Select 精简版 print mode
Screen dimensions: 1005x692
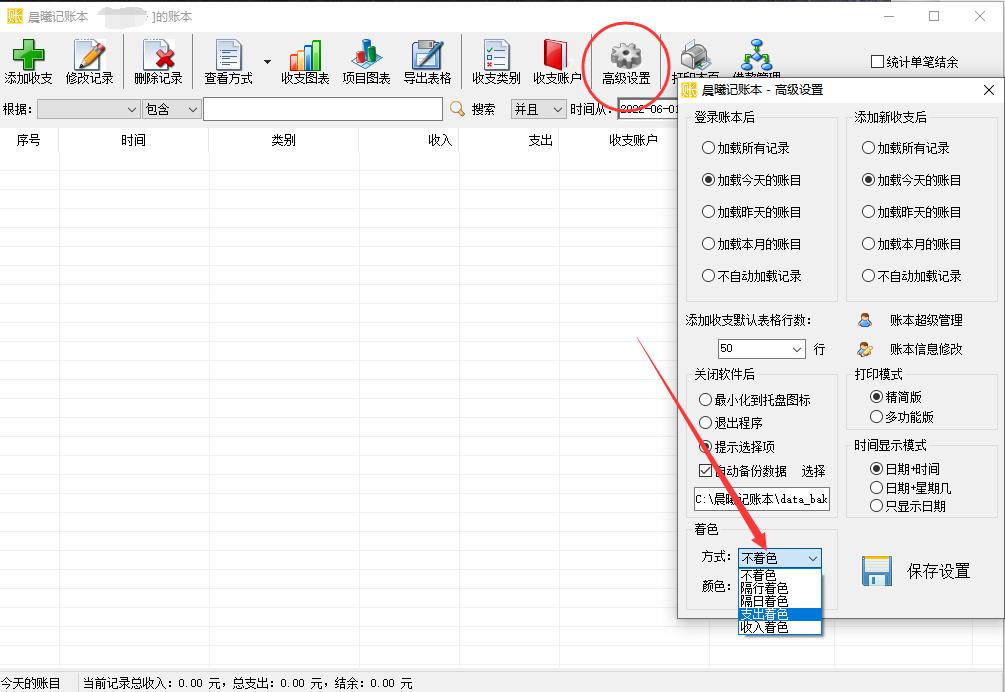pyautogui.click(x=876, y=397)
